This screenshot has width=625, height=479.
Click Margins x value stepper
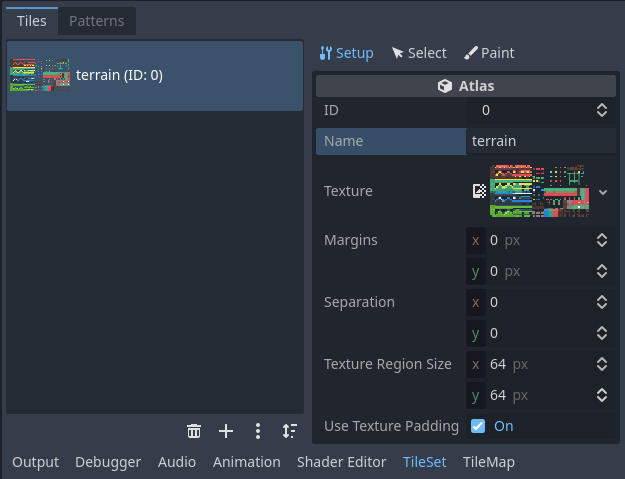click(602, 240)
